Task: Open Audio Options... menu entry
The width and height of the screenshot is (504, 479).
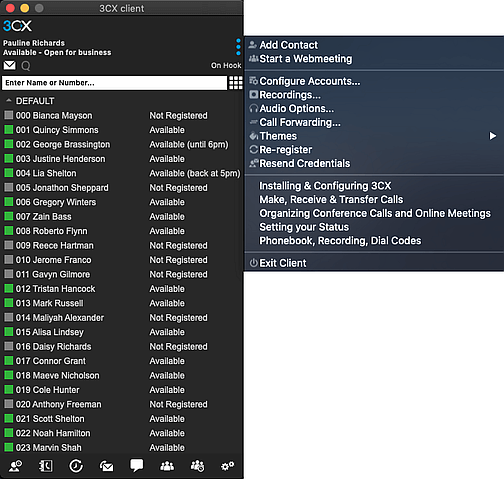Action: pos(374,108)
